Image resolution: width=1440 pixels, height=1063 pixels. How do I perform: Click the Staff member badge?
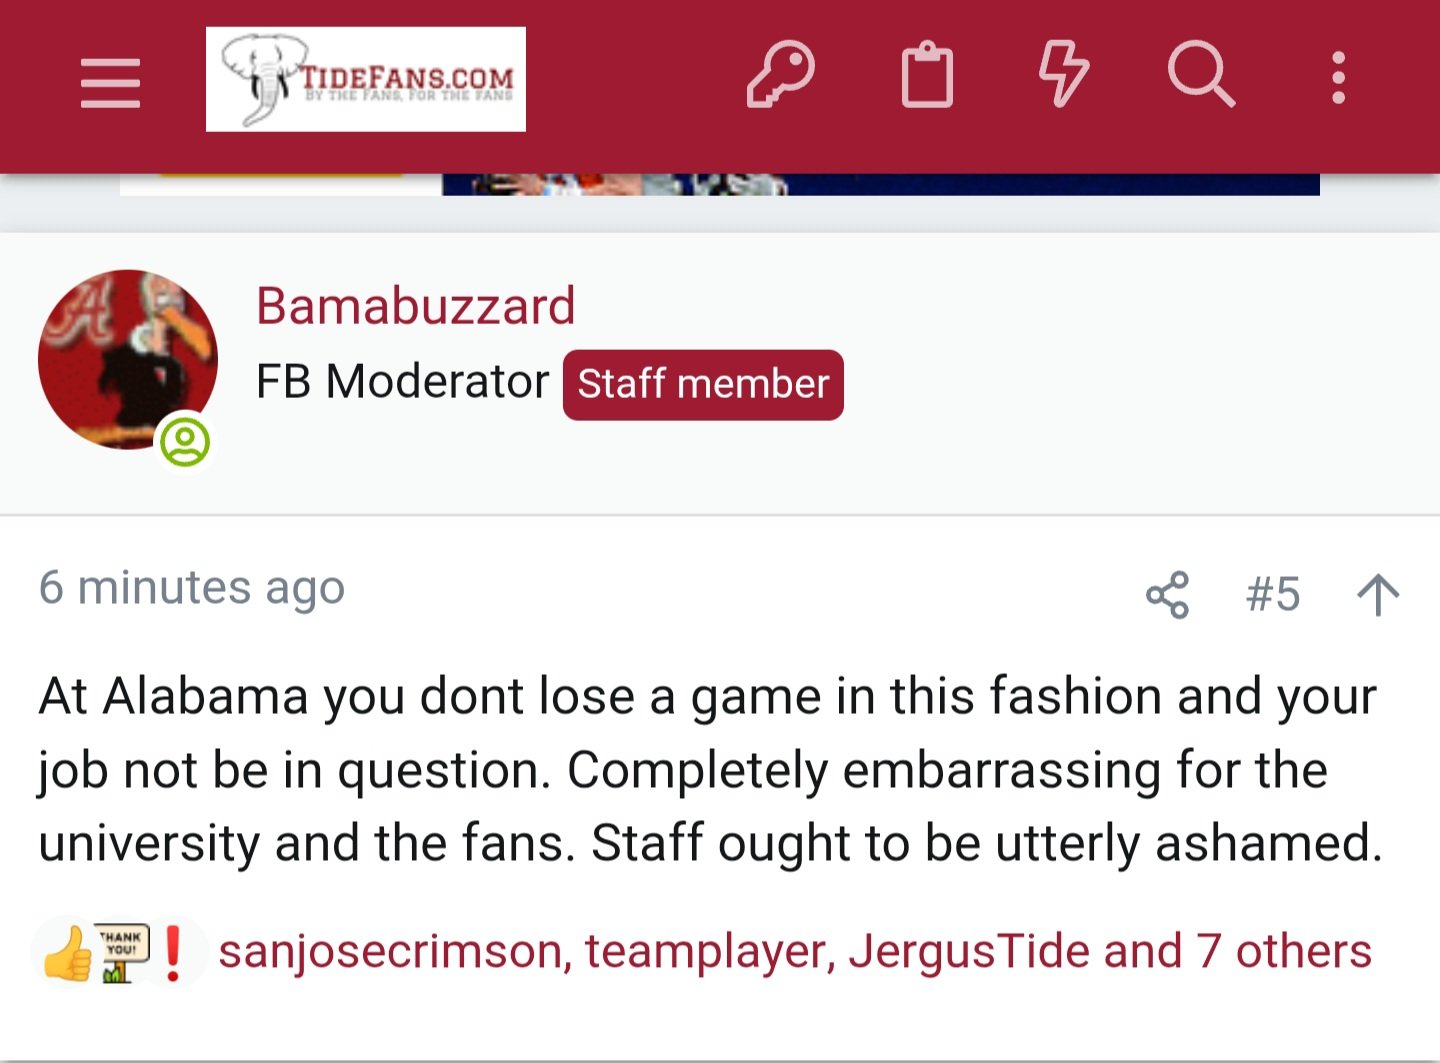[x=703, y=385]
